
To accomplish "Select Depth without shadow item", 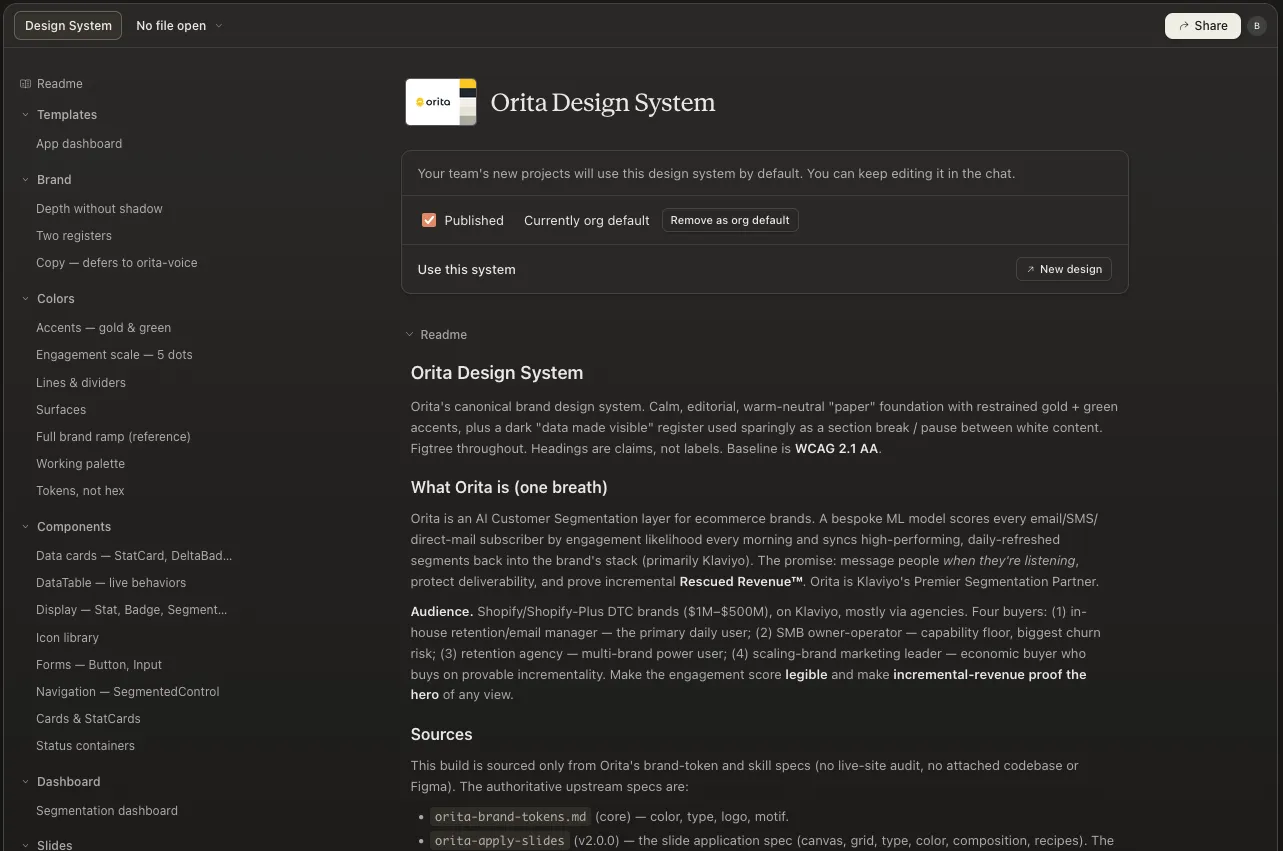I will (x=99, y=209).
